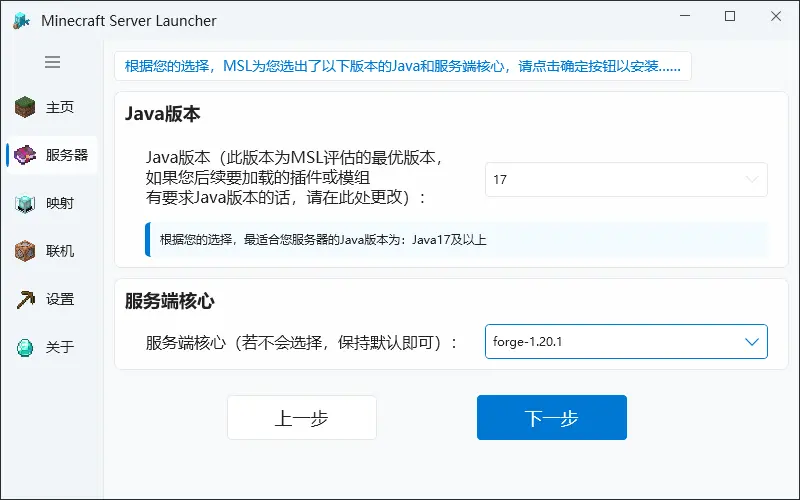Click the Server enchanting book icon

[x=24, y=155]
